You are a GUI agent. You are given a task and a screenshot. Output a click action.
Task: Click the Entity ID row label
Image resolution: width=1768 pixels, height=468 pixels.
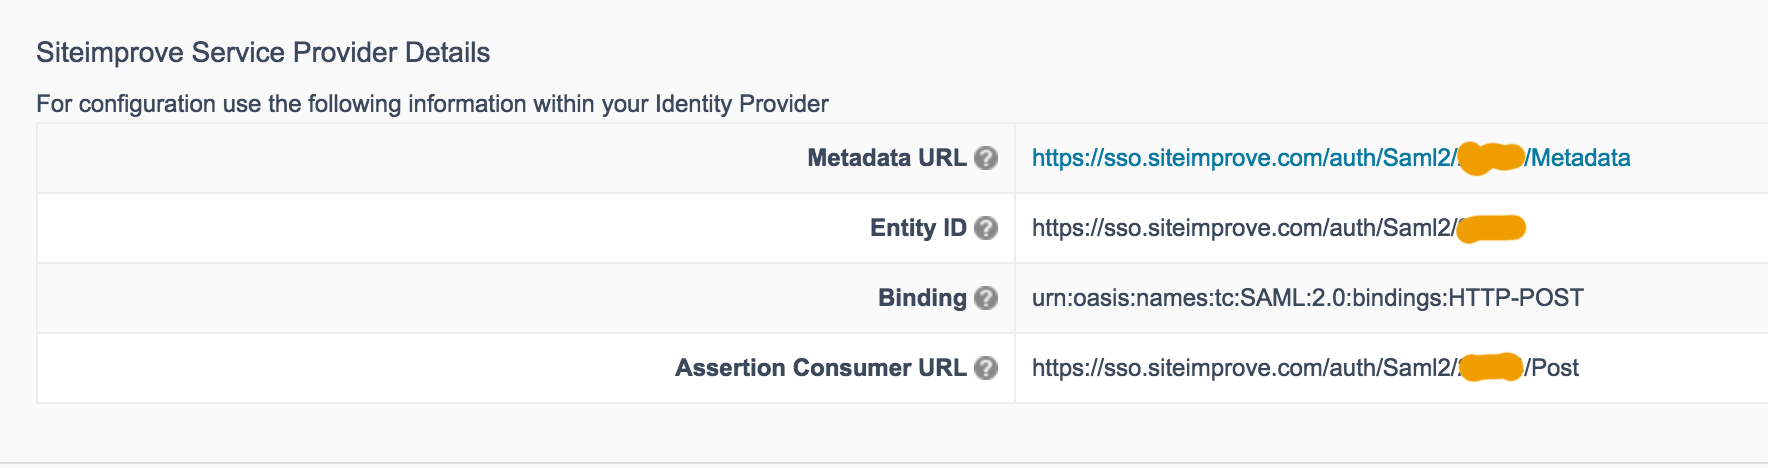click(x=917, y=228)
